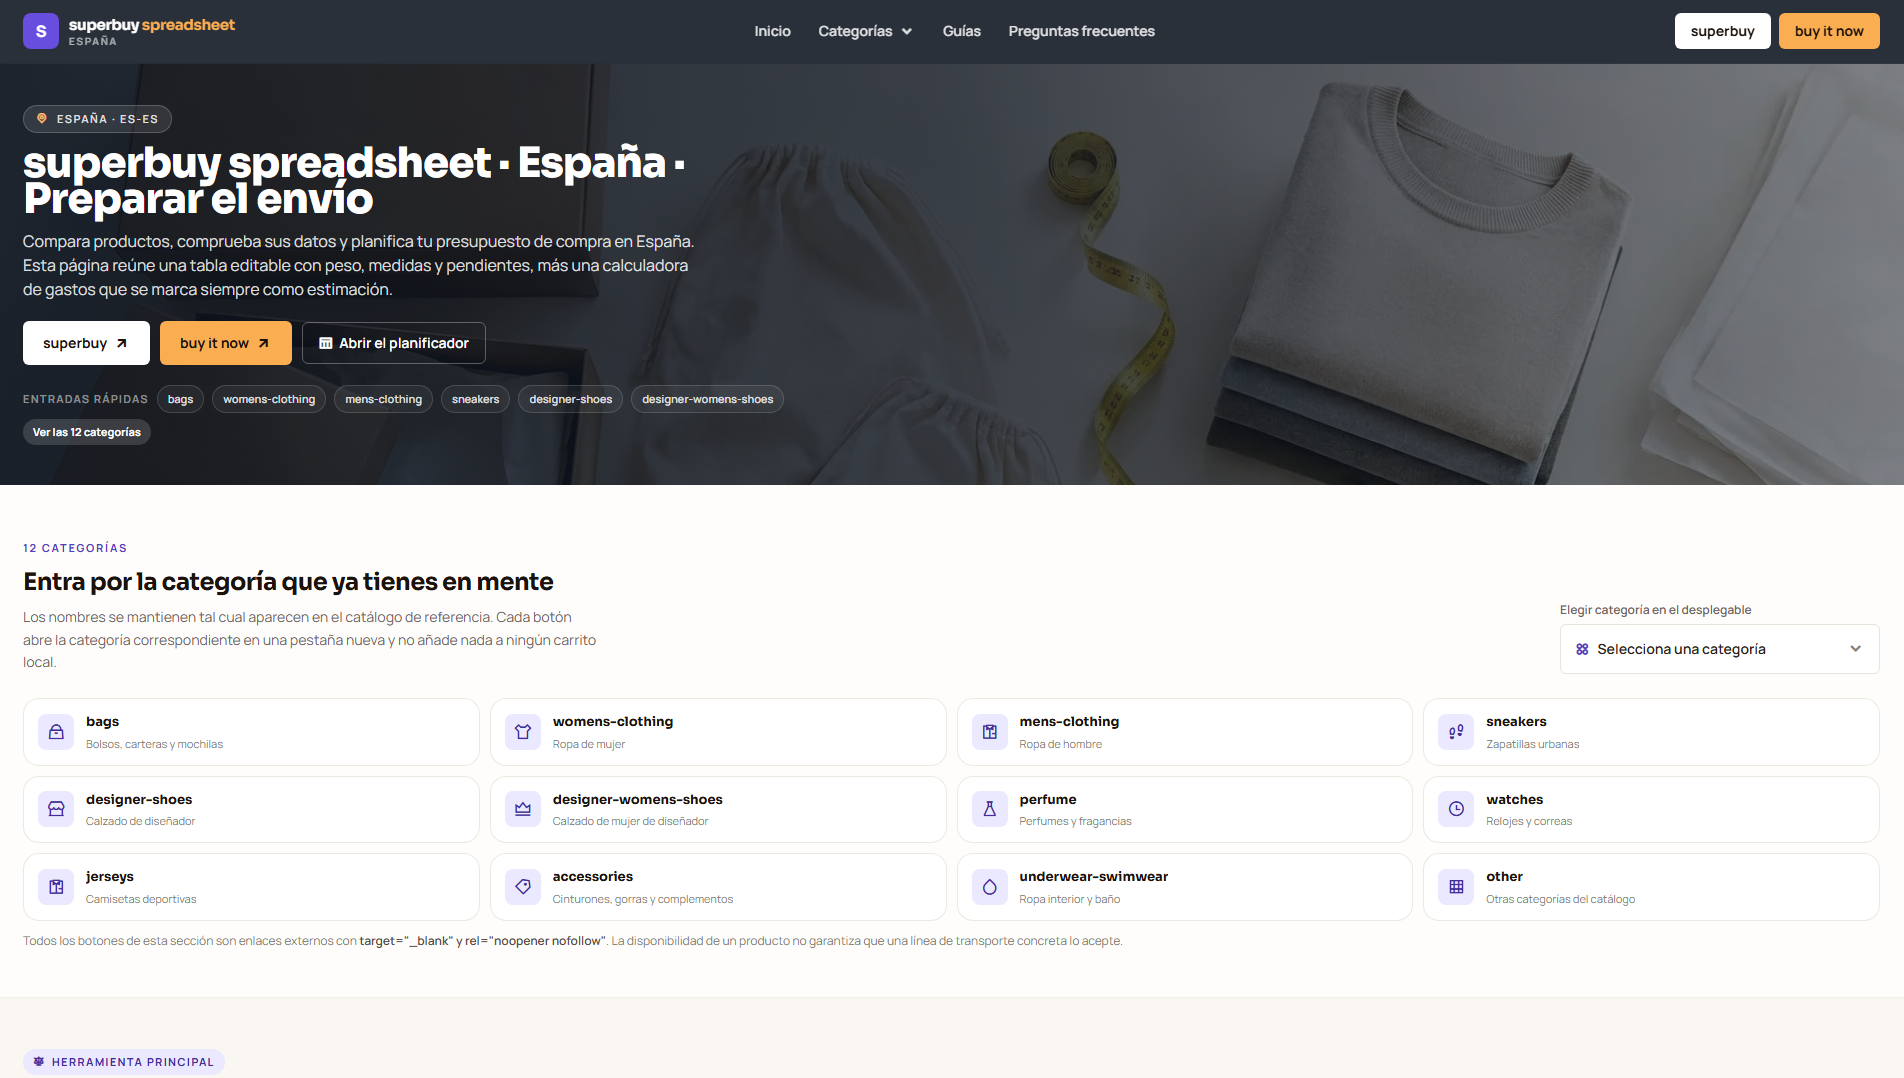Click the designer-shoes store icon
Image resolution: width=1904 pixels, height=1078 pixels.
(x=56, y=809)
